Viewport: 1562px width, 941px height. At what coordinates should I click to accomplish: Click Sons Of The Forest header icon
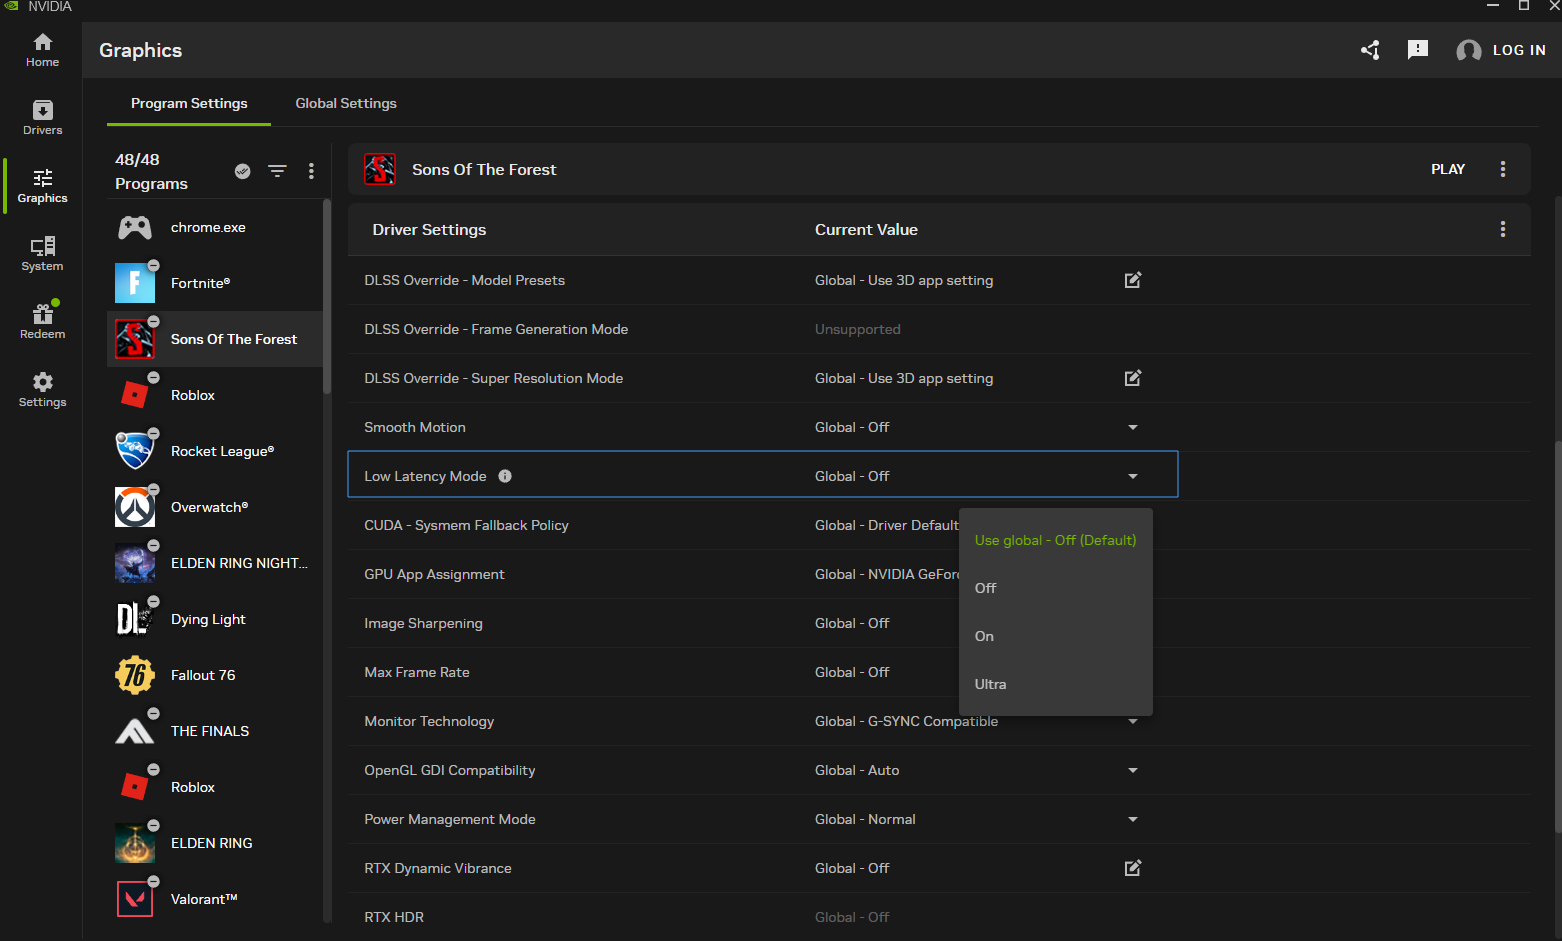point(380,169)
